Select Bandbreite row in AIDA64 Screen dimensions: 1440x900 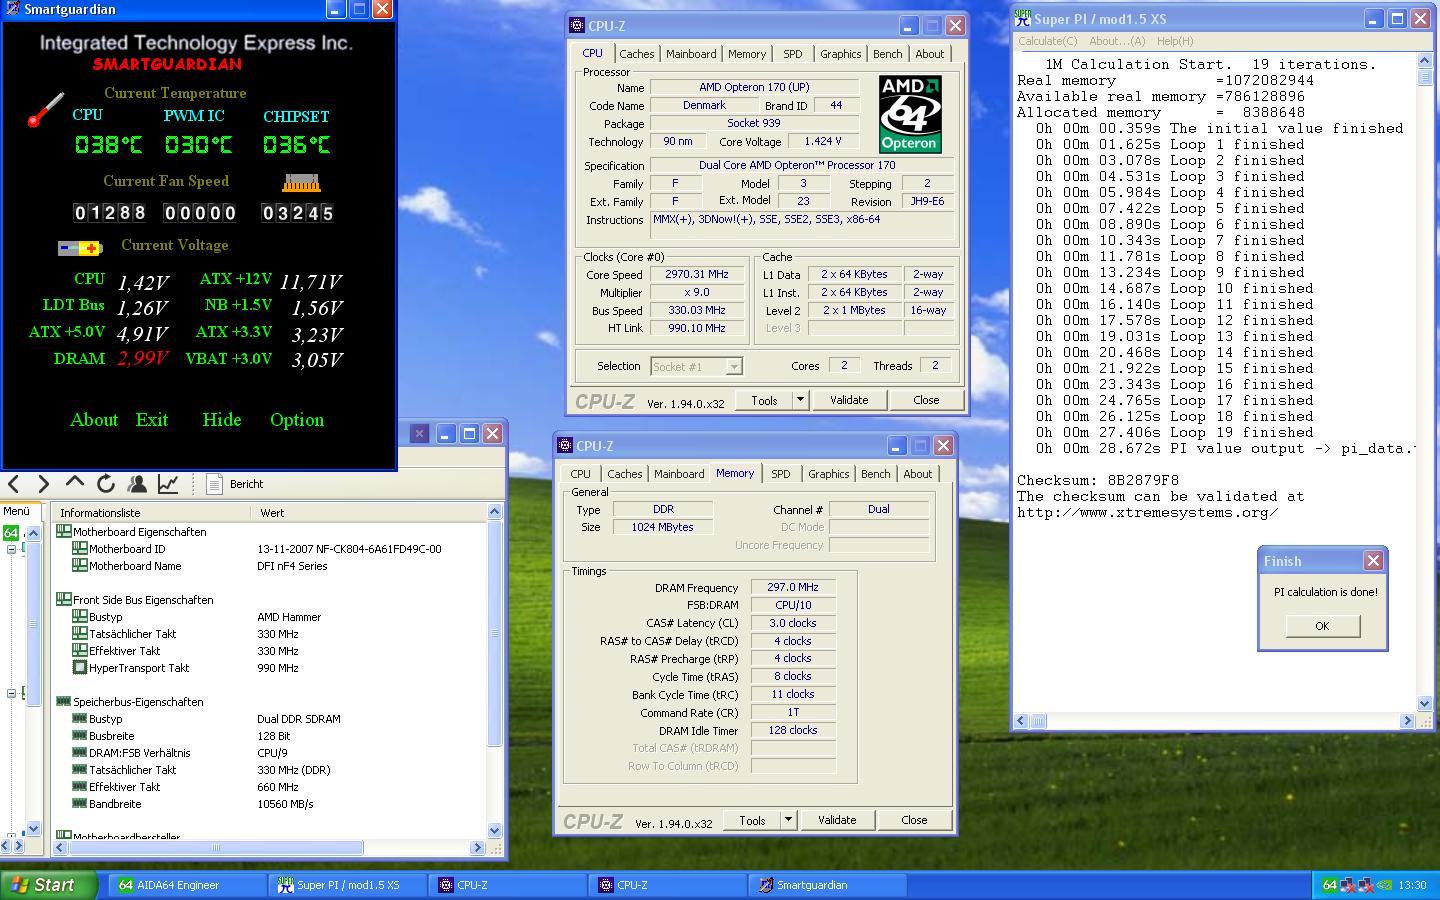[x=270, y=804]
